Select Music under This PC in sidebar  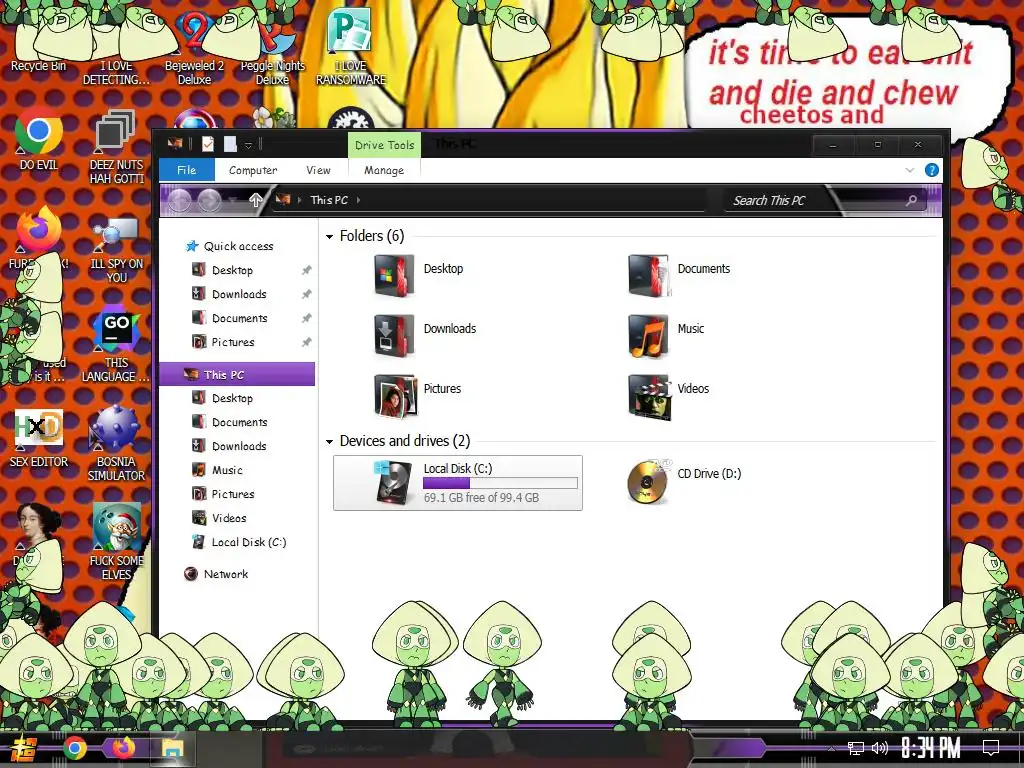click(227, 470)
